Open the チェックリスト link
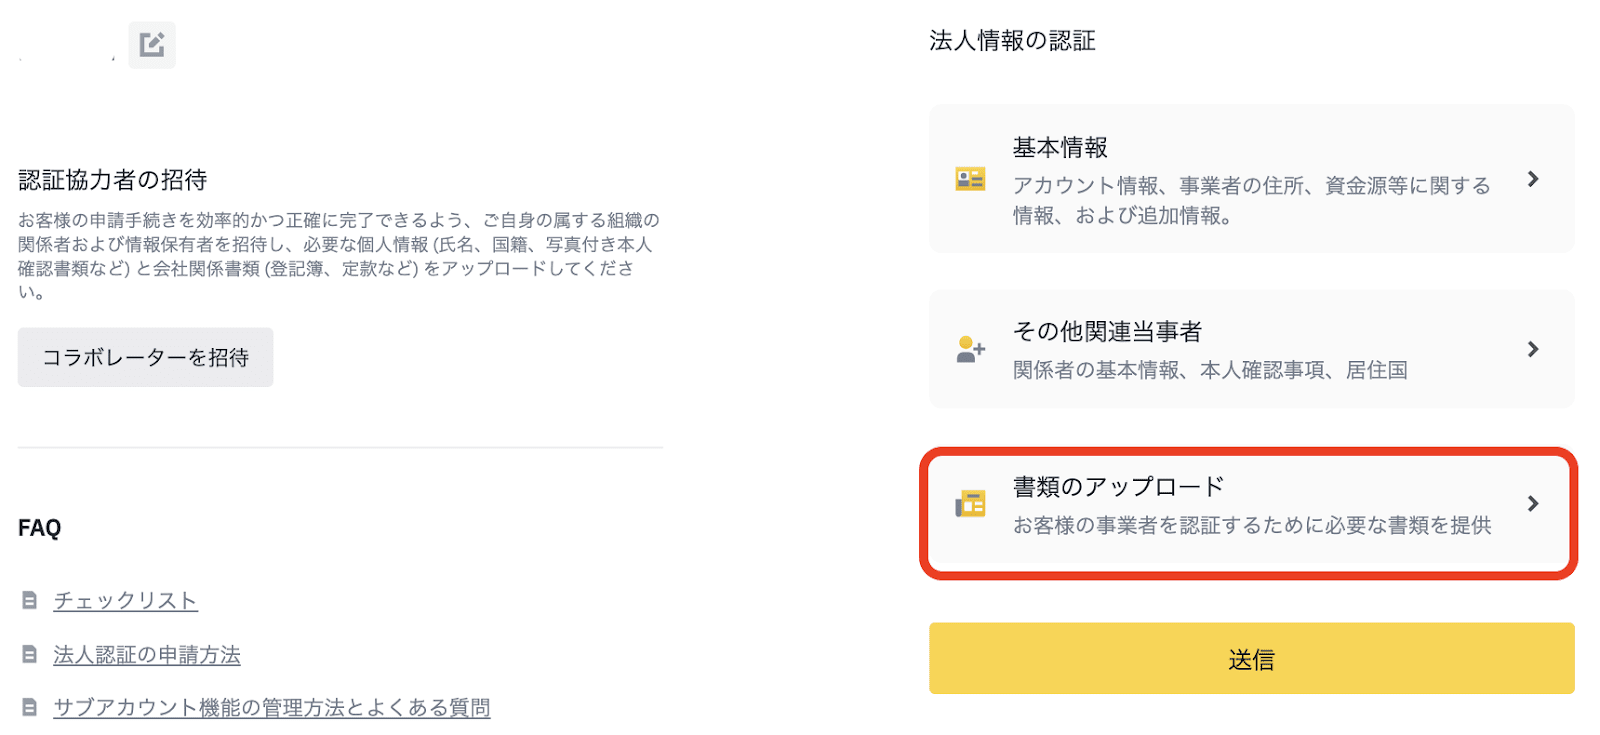The width and height of the screenshot is (1600, 735). click(125, 601)
